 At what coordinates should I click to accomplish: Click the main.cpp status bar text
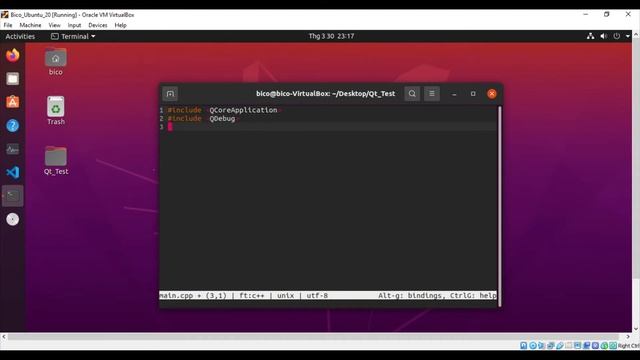pyautogui.click(x=176, y=295)
